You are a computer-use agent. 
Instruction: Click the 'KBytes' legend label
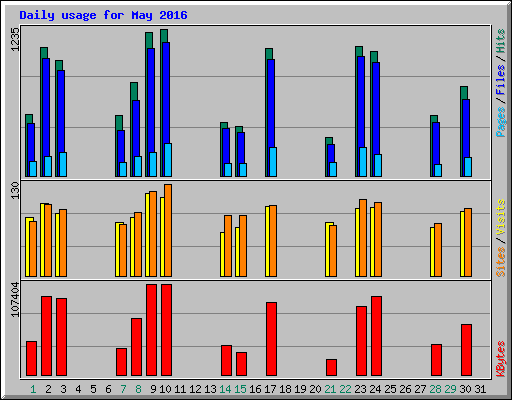click(x=501, y=359)
